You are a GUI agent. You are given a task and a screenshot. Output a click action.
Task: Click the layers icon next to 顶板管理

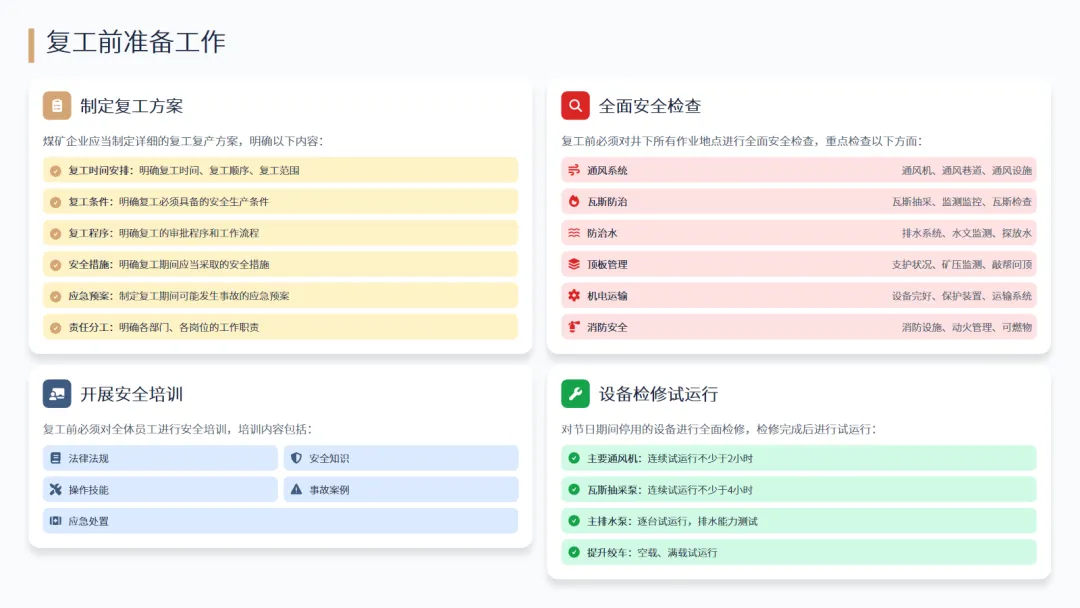[574, 265]
